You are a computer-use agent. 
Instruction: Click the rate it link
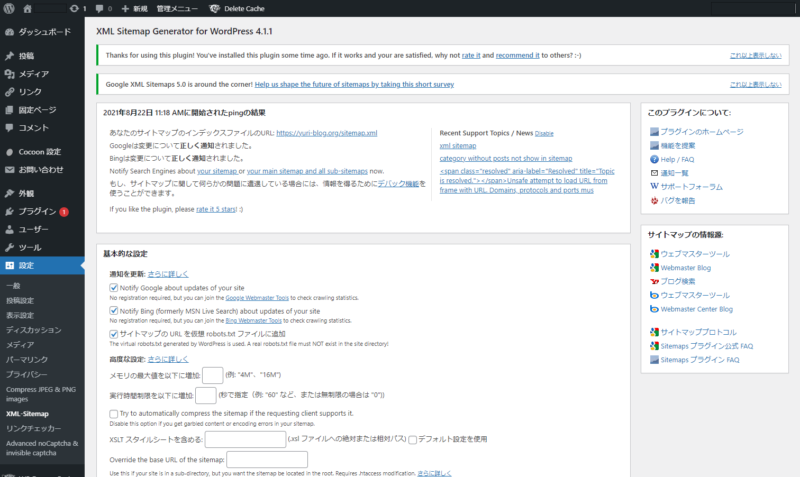[471, 55]
